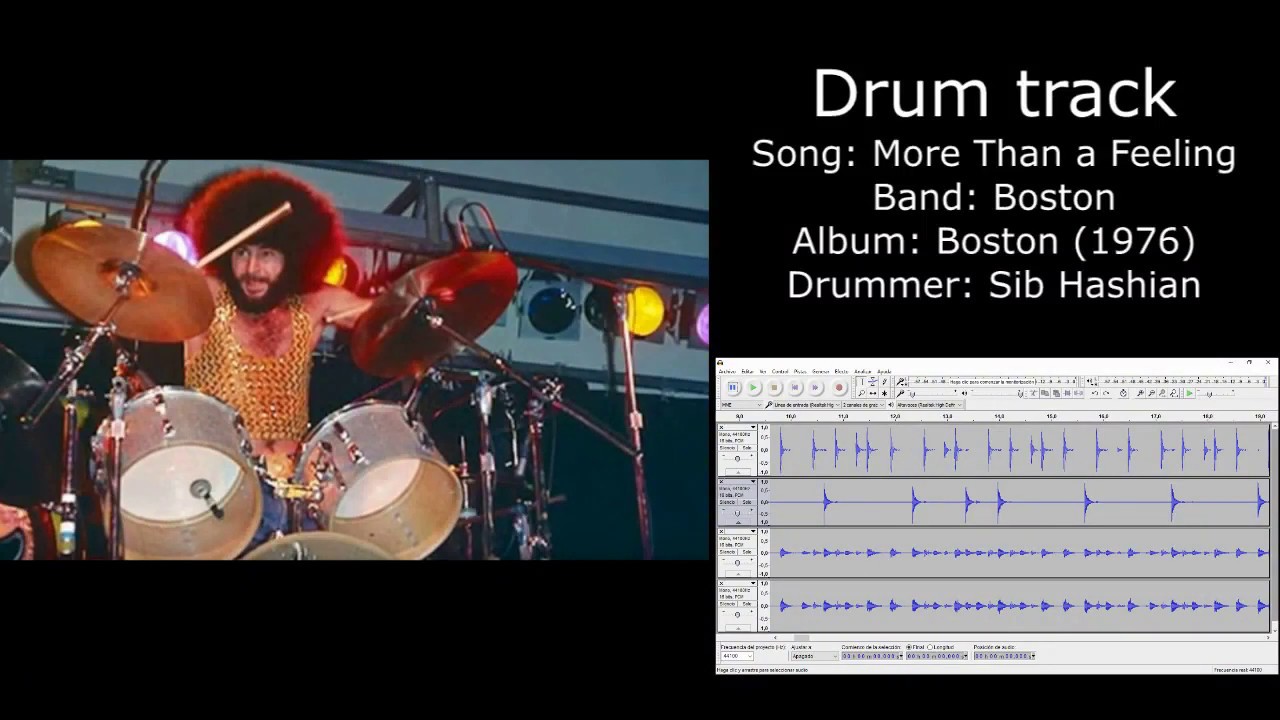This screenshot has width=1280, height=720.
Task: Click the Zoom In magnifier icon
Action: pos(1140,393)
